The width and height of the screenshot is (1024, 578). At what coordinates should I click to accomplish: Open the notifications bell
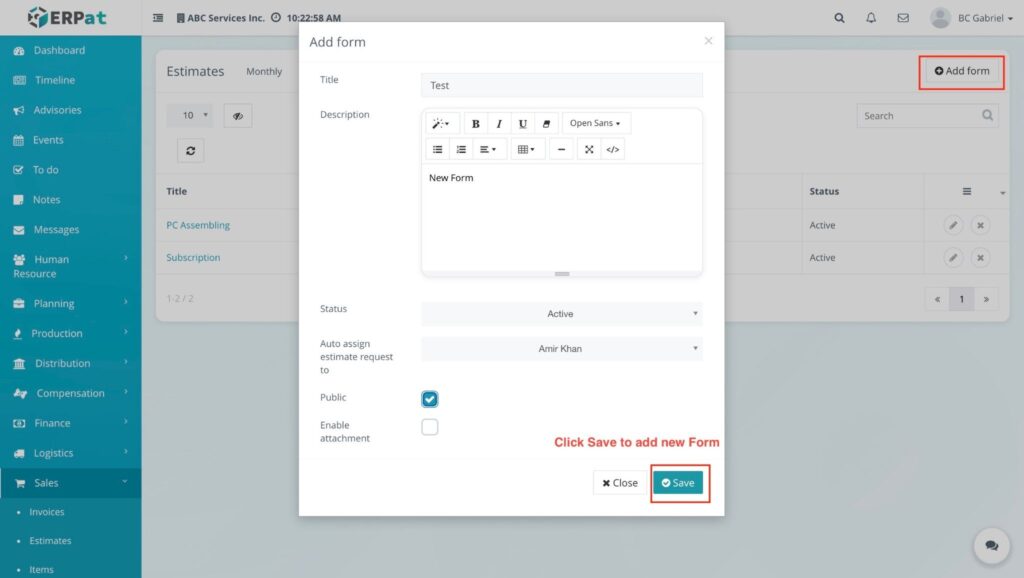[871, 18]
